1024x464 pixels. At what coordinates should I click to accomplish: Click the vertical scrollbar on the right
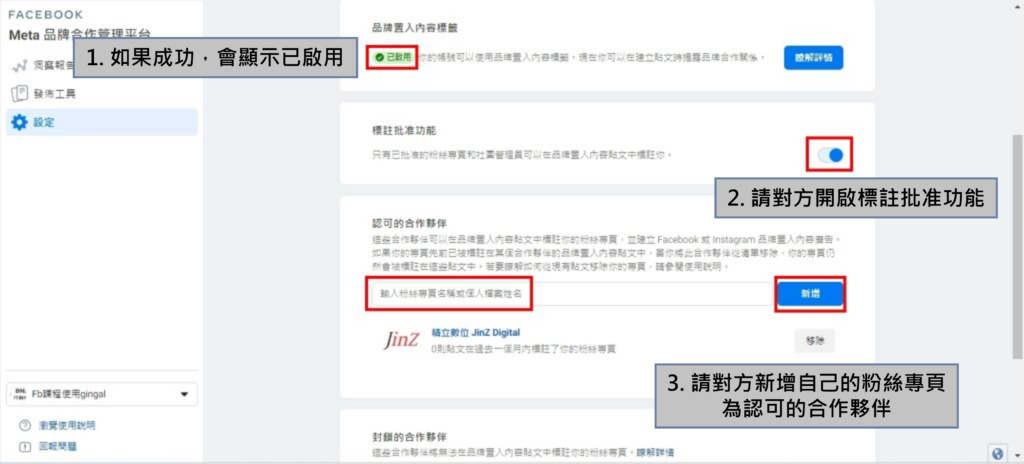[1017, 246]
